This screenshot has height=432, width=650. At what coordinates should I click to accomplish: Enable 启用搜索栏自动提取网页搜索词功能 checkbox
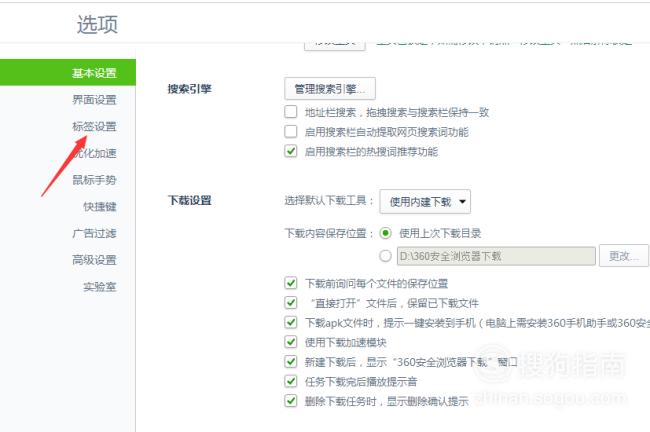coord(291,131)
